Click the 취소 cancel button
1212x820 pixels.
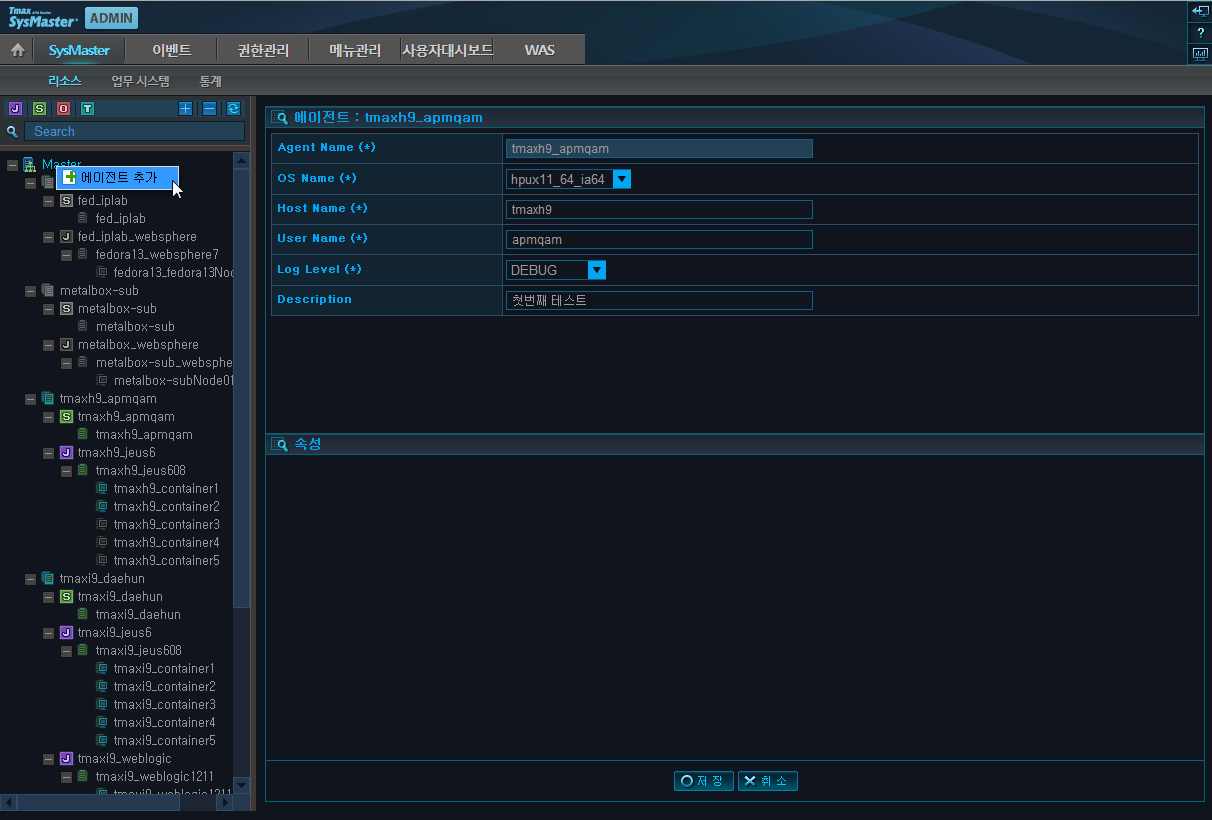click(x=768, y=781)
